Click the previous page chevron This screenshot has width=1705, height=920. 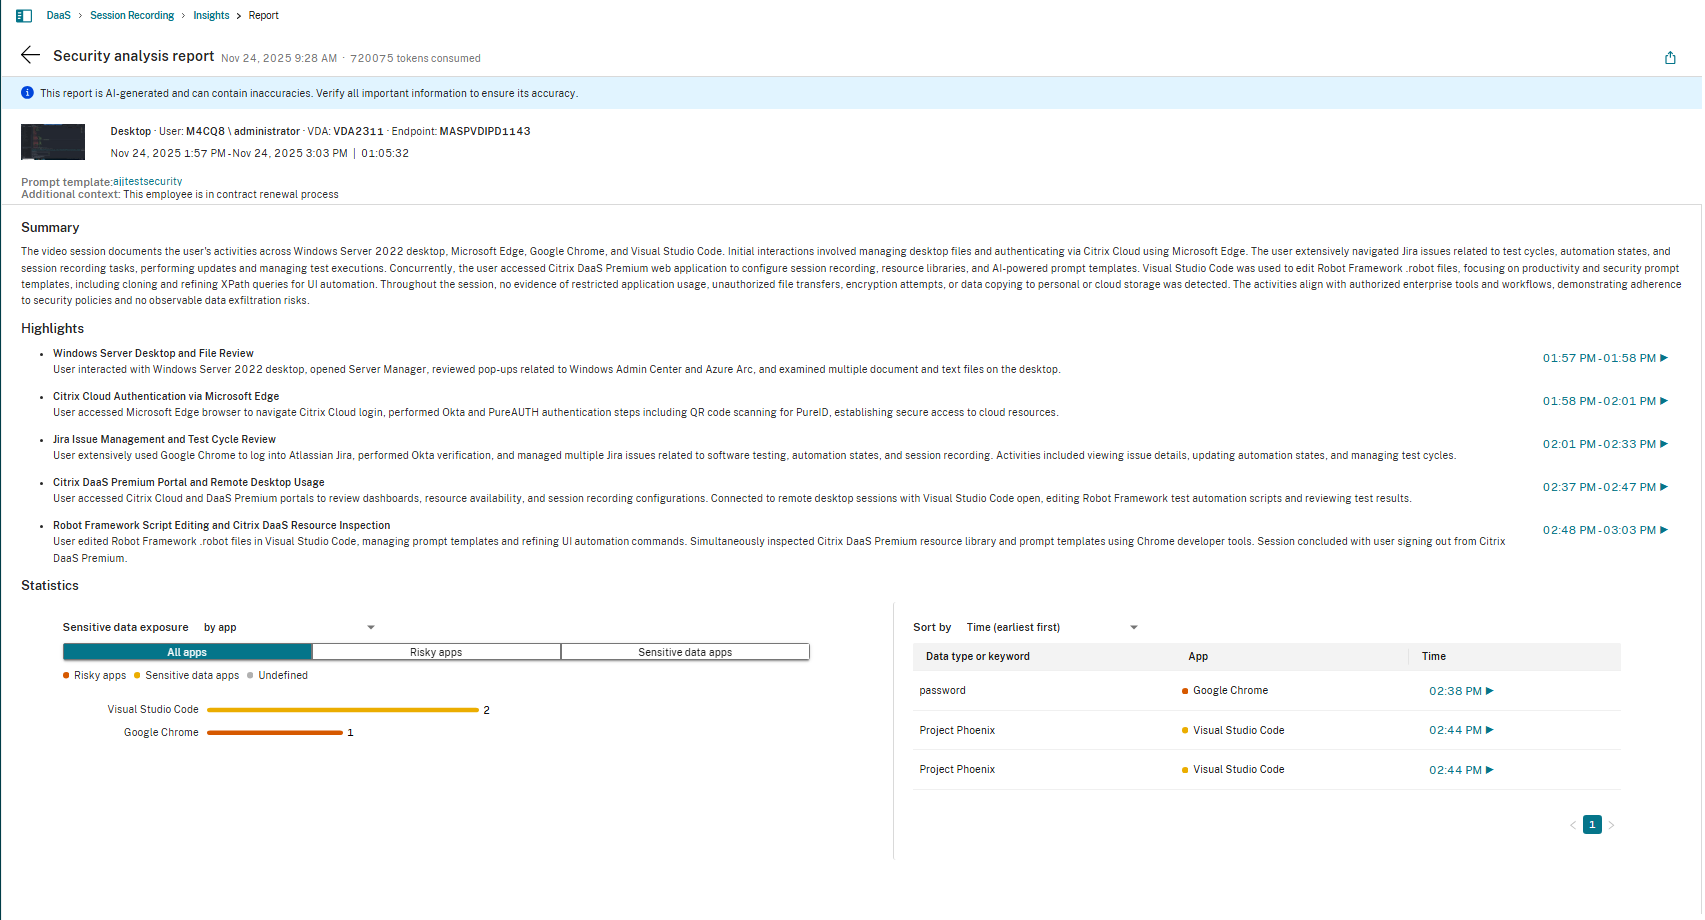click(x=1573, y=825)
